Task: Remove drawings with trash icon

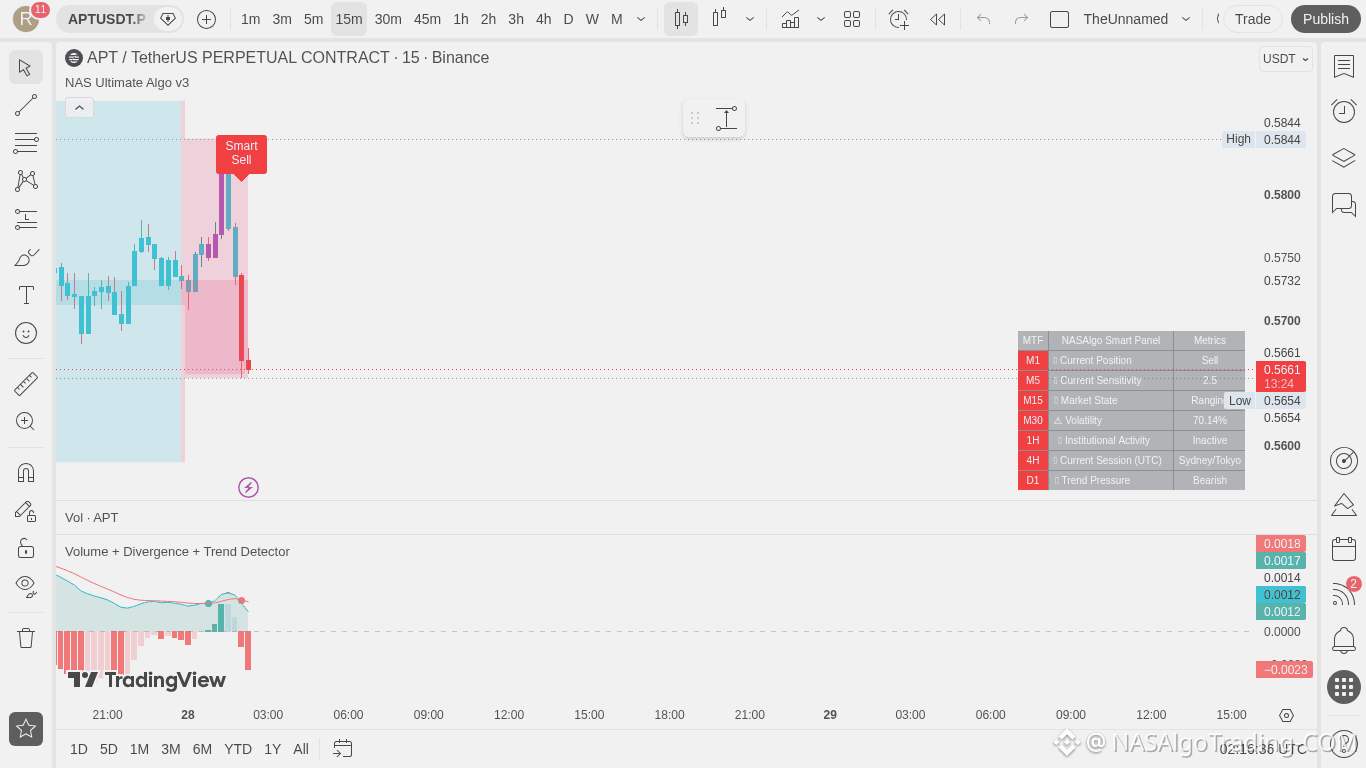Action: (26, 638)
